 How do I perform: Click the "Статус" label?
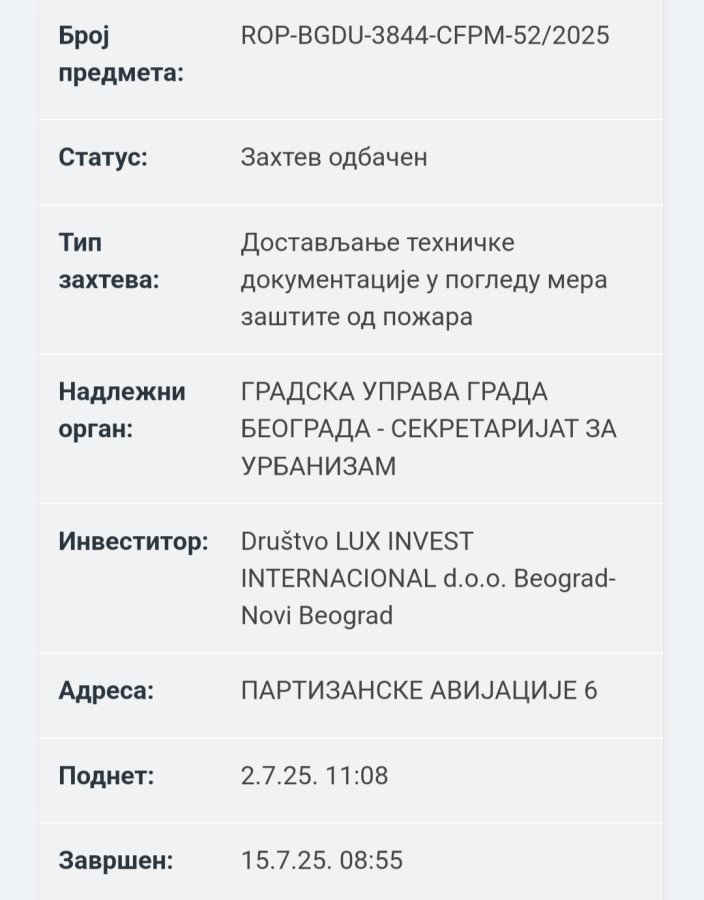click(x=103, y=157)
